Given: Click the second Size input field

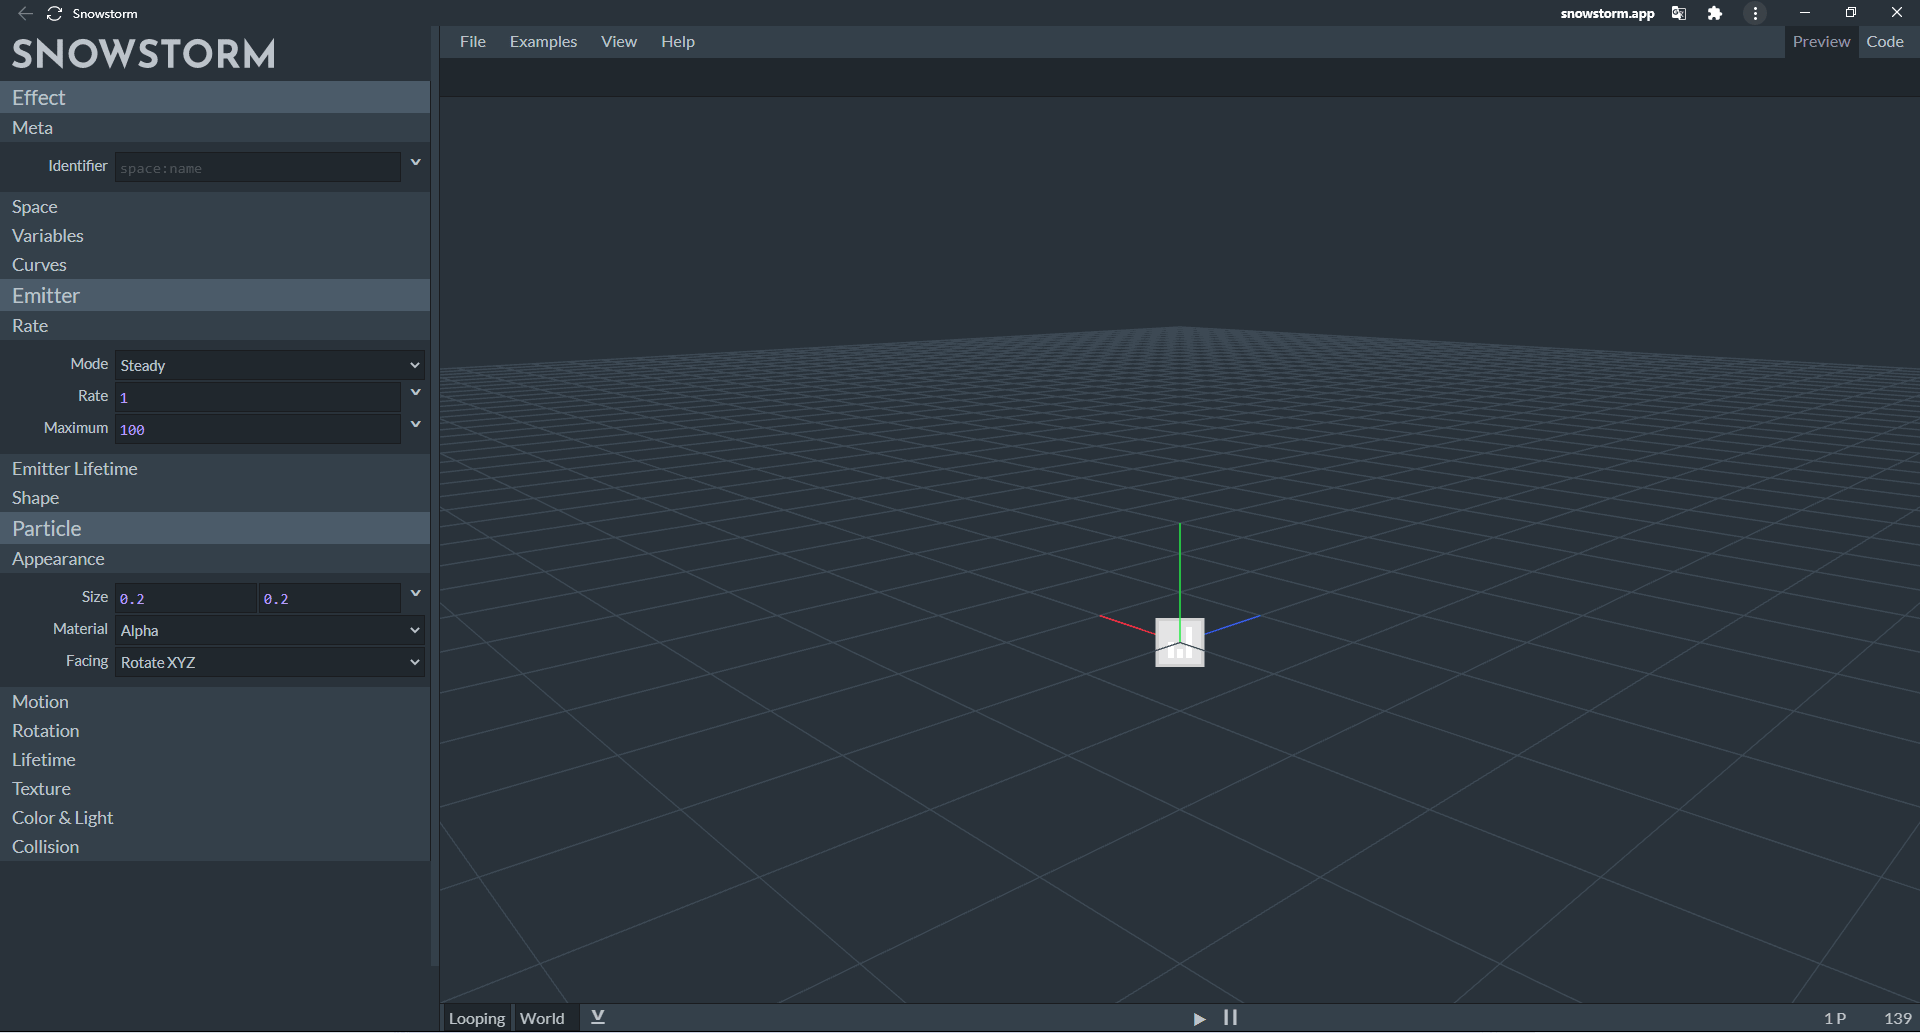Looking at the screenshot, I should [329, 598].
